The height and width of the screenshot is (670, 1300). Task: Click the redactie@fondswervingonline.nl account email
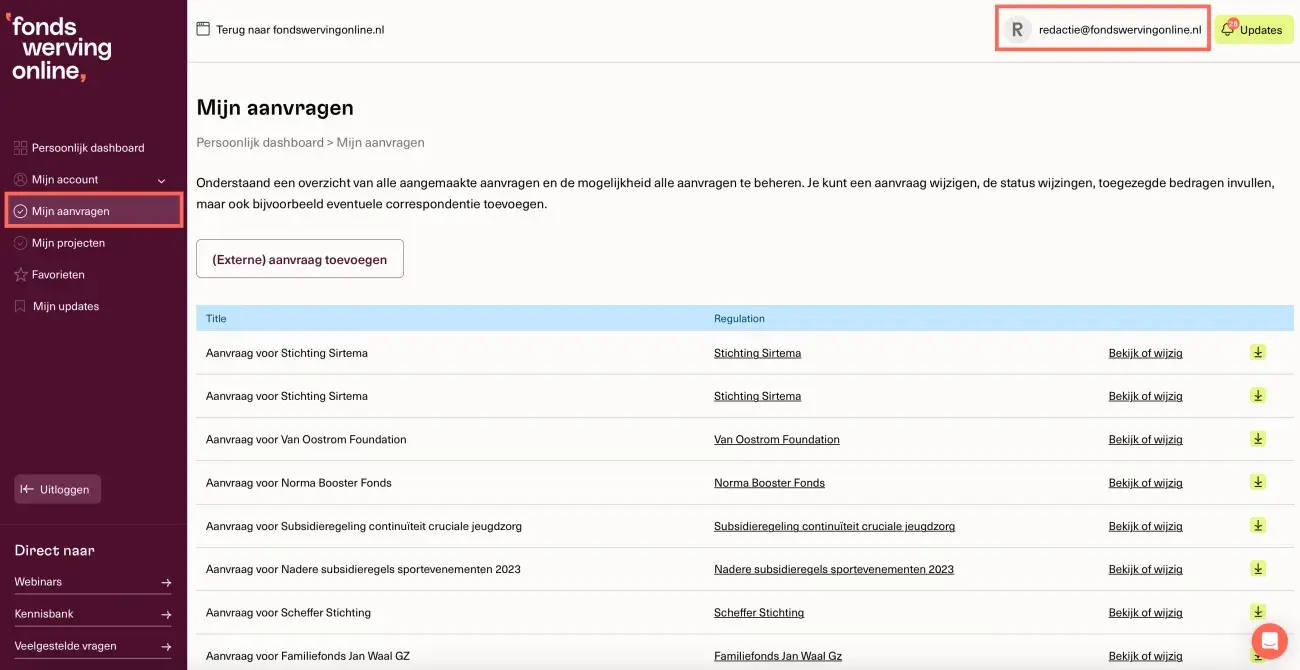point(1120,29)
